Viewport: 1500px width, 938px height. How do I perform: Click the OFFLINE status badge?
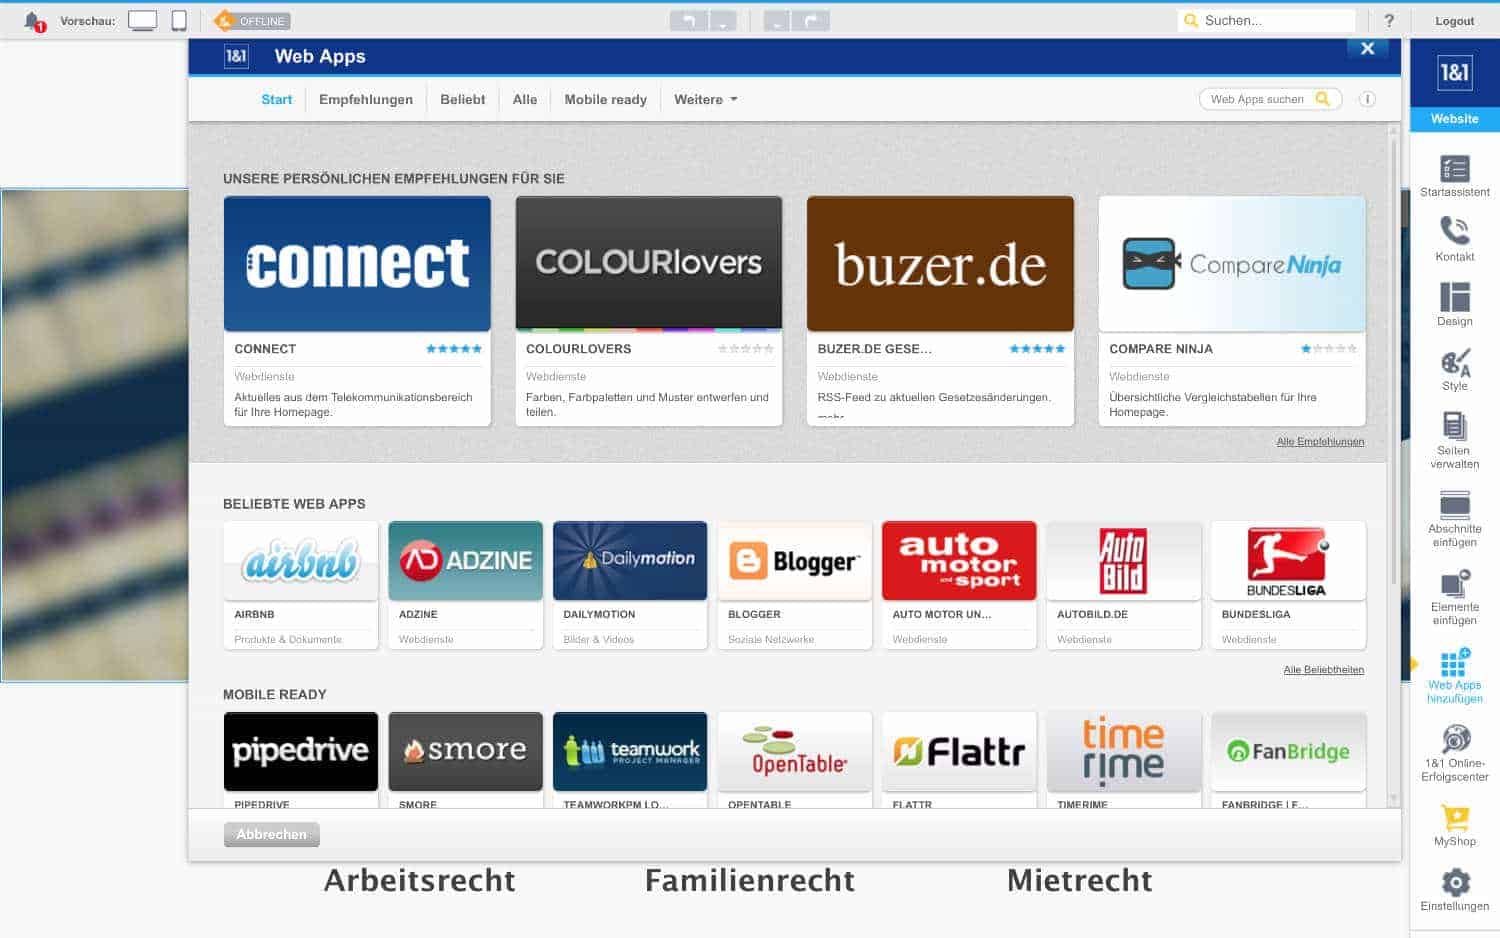click(252, 21)
